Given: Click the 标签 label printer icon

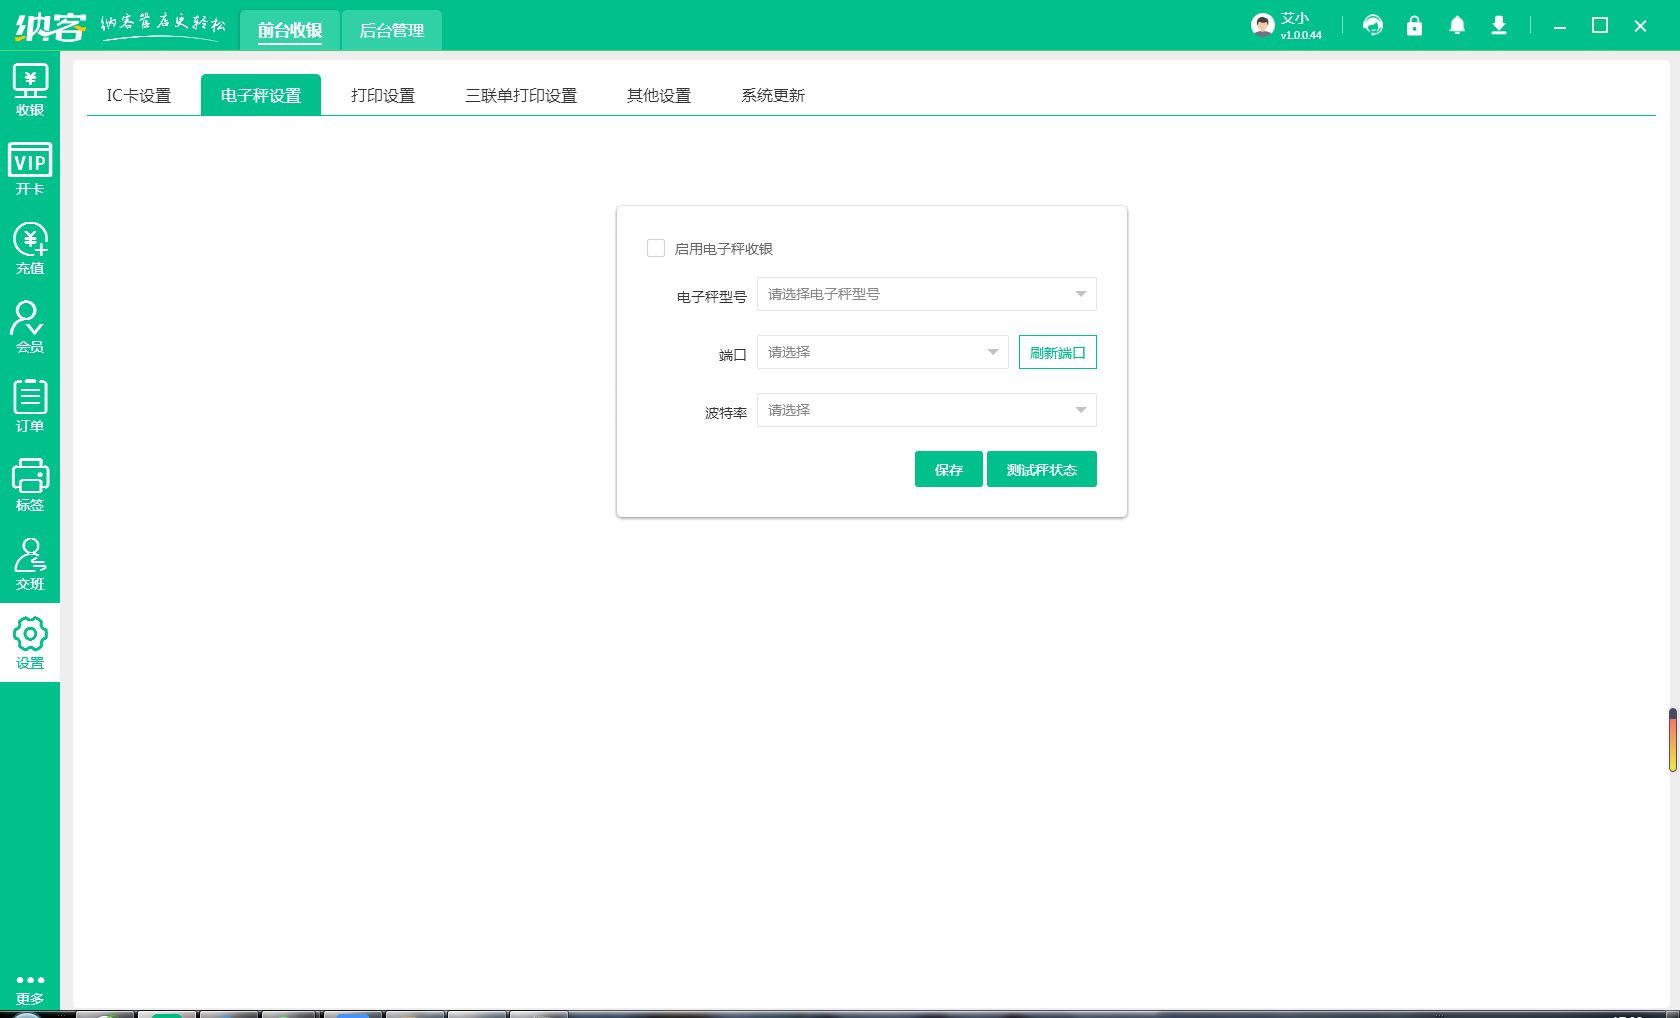Looking at the screenshot, I should pyautogui.click(x=30, y=485).
